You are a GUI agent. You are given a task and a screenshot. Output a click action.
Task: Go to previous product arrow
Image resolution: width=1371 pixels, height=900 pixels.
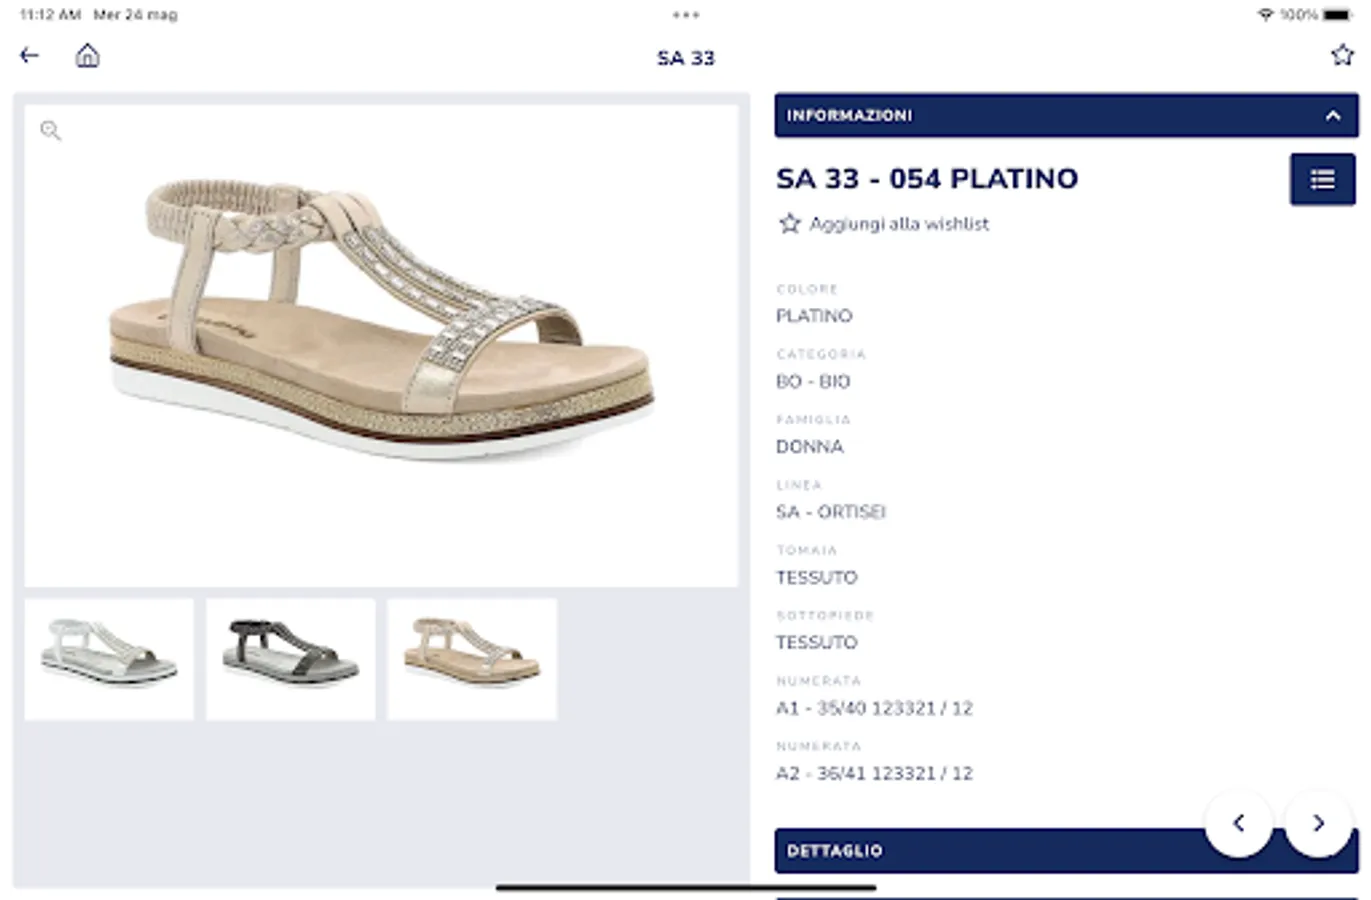(x=1238, y=823)
